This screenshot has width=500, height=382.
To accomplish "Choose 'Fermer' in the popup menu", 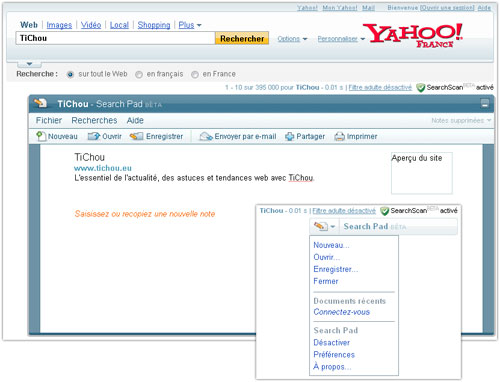I will coord(326,281).
